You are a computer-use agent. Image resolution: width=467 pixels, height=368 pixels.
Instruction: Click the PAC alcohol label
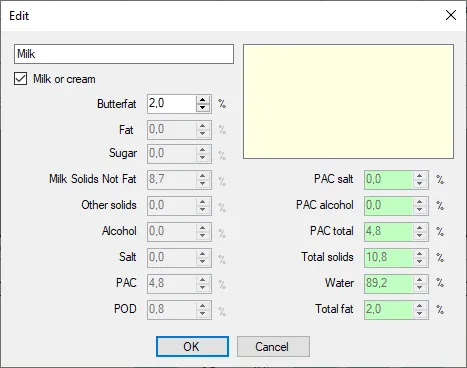(x=325, y=205)
